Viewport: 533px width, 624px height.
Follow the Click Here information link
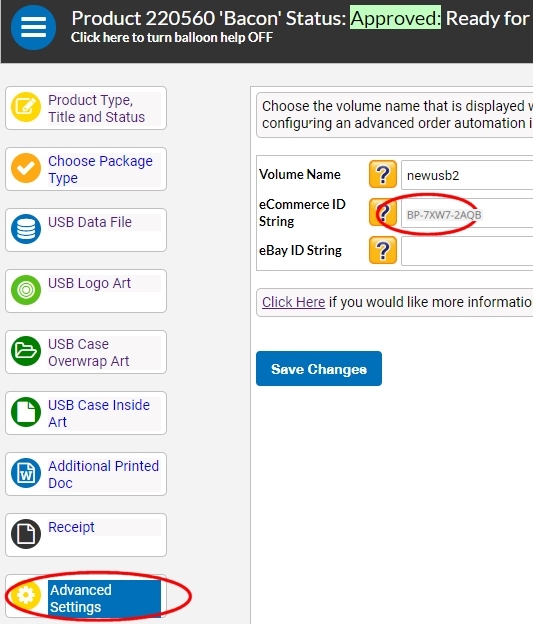(293, 302)
